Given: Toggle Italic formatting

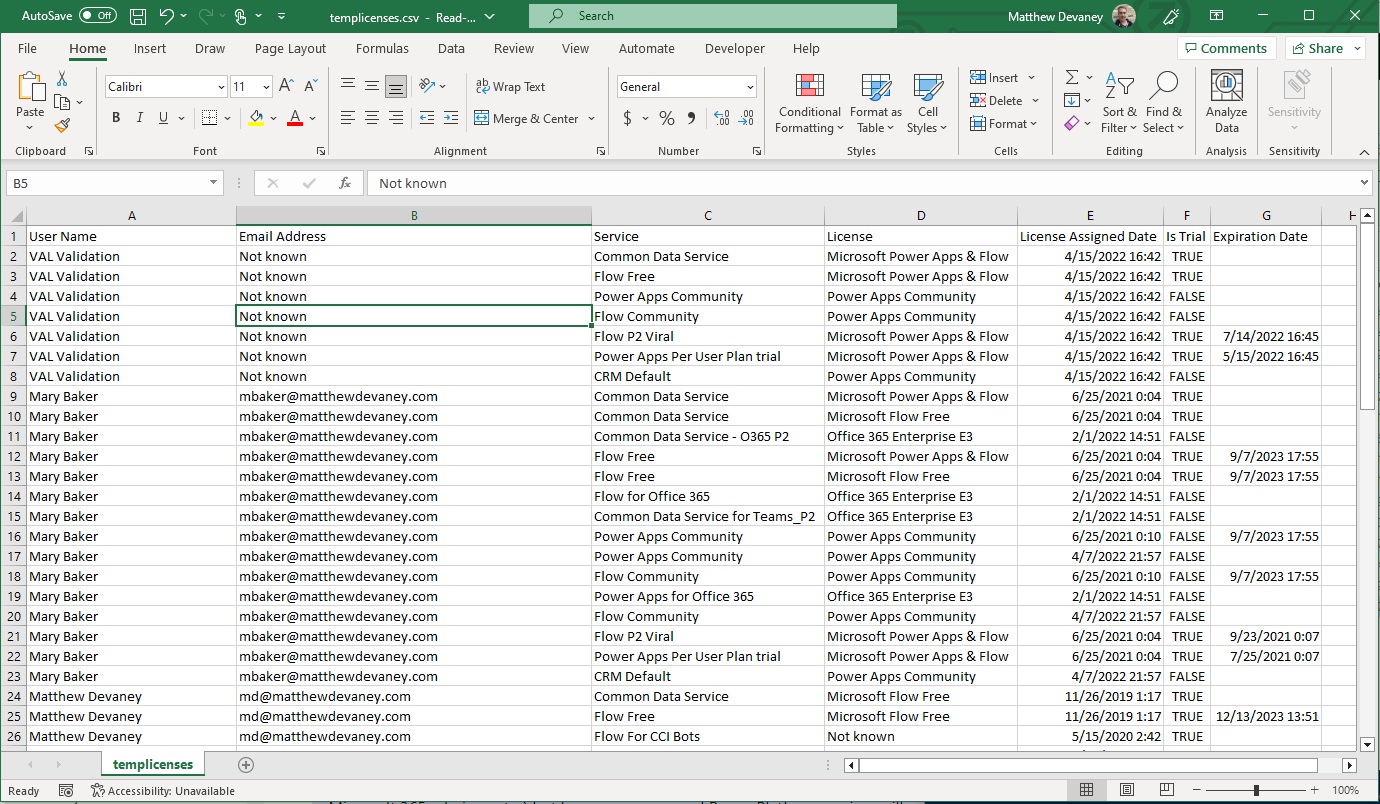Looking at the screenshot, I should (x=140, y=118).
